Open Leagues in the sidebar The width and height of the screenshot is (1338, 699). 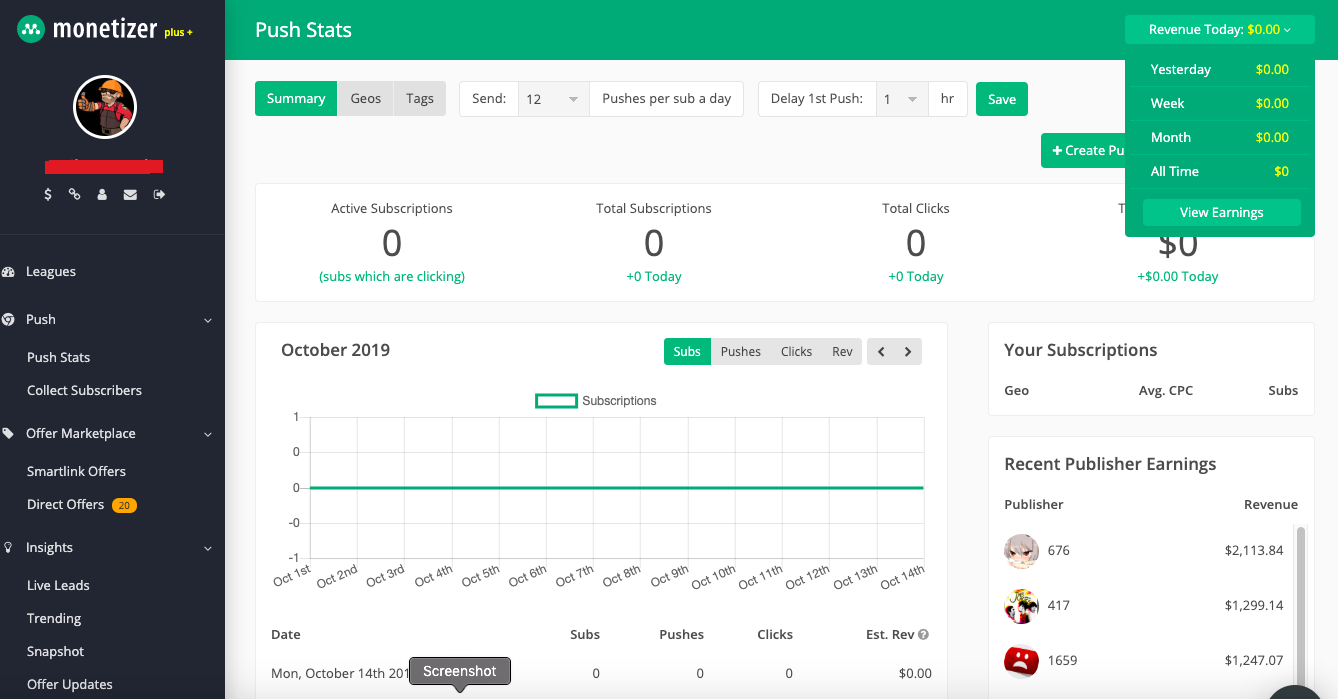click(51, 271)
